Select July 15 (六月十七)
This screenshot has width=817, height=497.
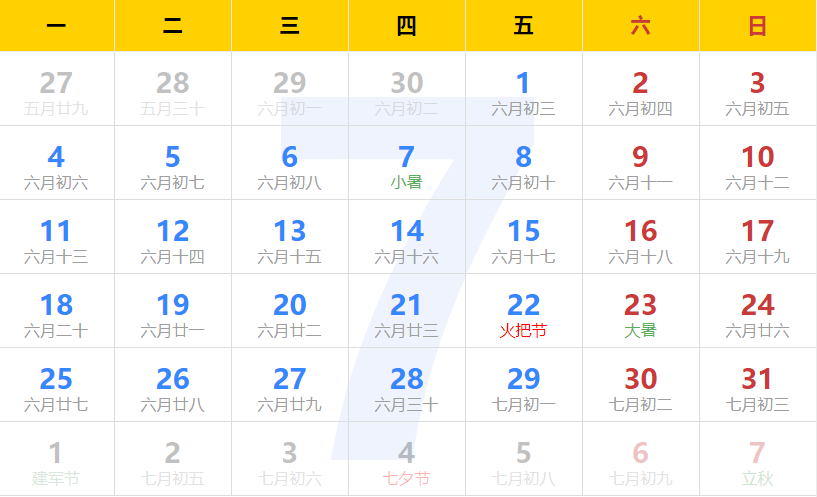pyautogui.click(x=524, y=237)
